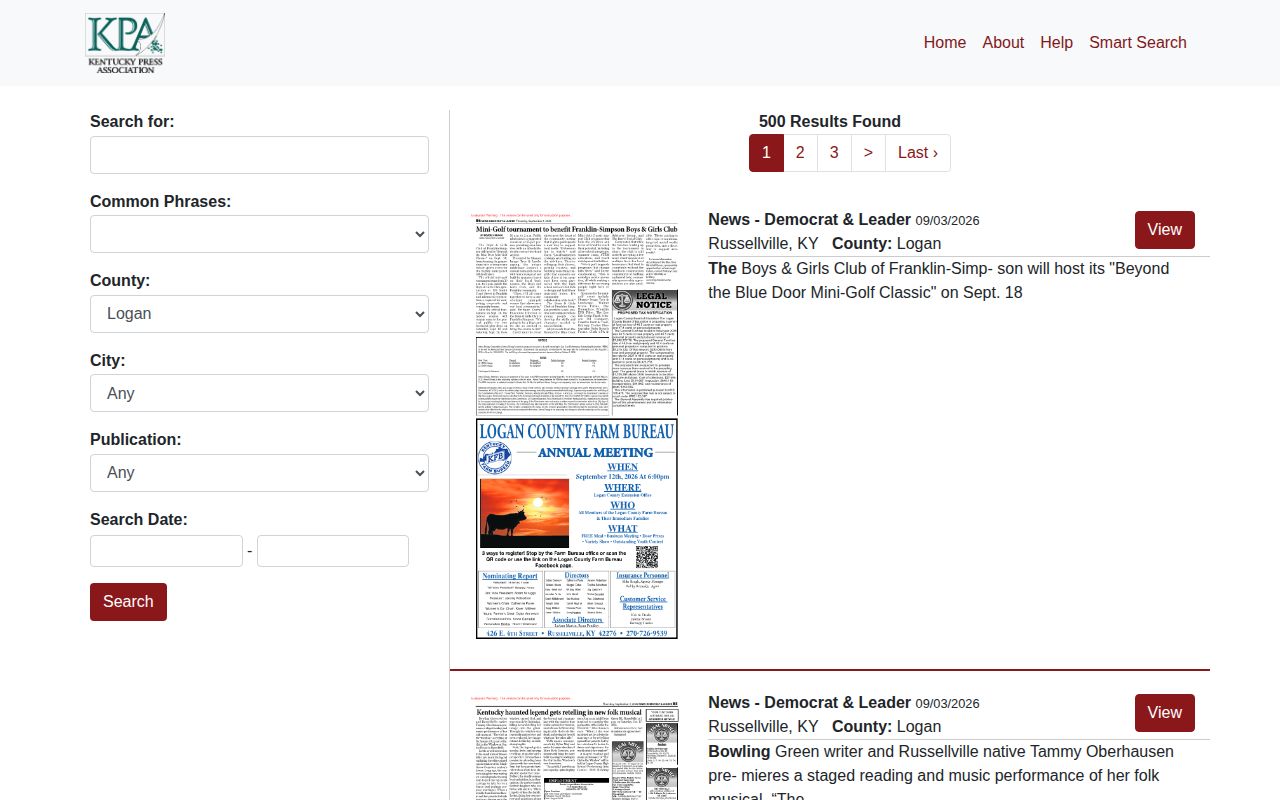
Task: View the Mini-Golf tournament article result
Action: point(1165,230)
